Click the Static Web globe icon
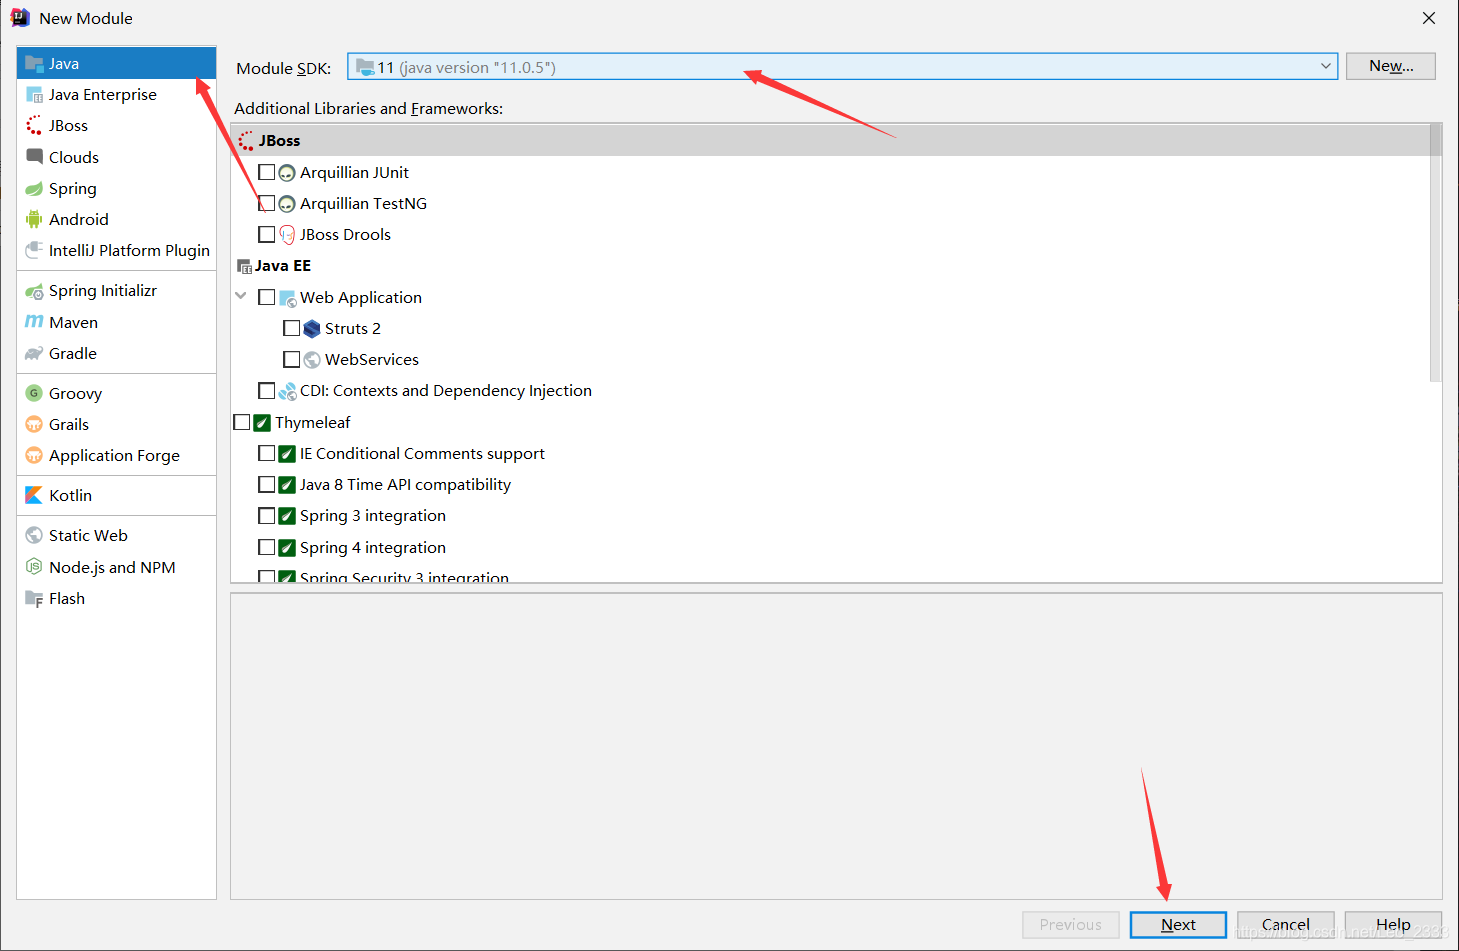Viewport: 1459px width, 951px height. pyautogui.click(x=34, y=536)
